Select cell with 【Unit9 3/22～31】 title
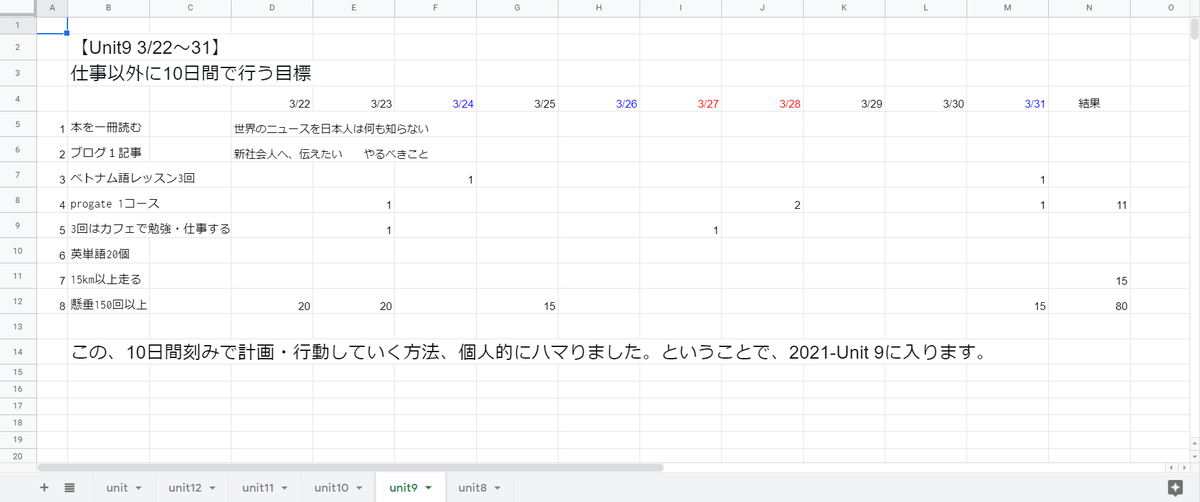This screenshot has height=502, width=1200. pyautogui.click(x=148, y=47)
